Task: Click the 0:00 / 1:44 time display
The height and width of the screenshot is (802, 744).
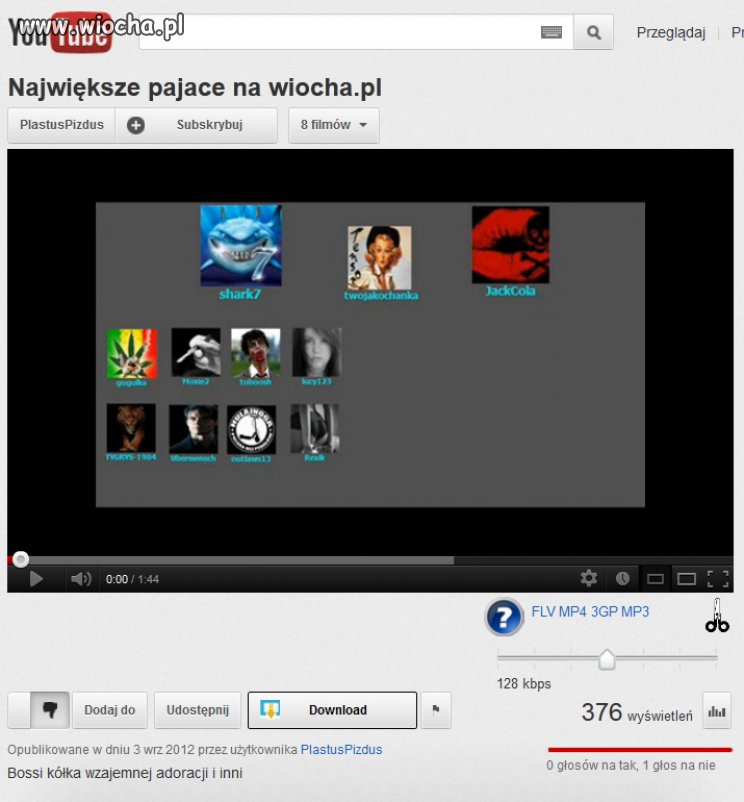Action: click(132, 580)
